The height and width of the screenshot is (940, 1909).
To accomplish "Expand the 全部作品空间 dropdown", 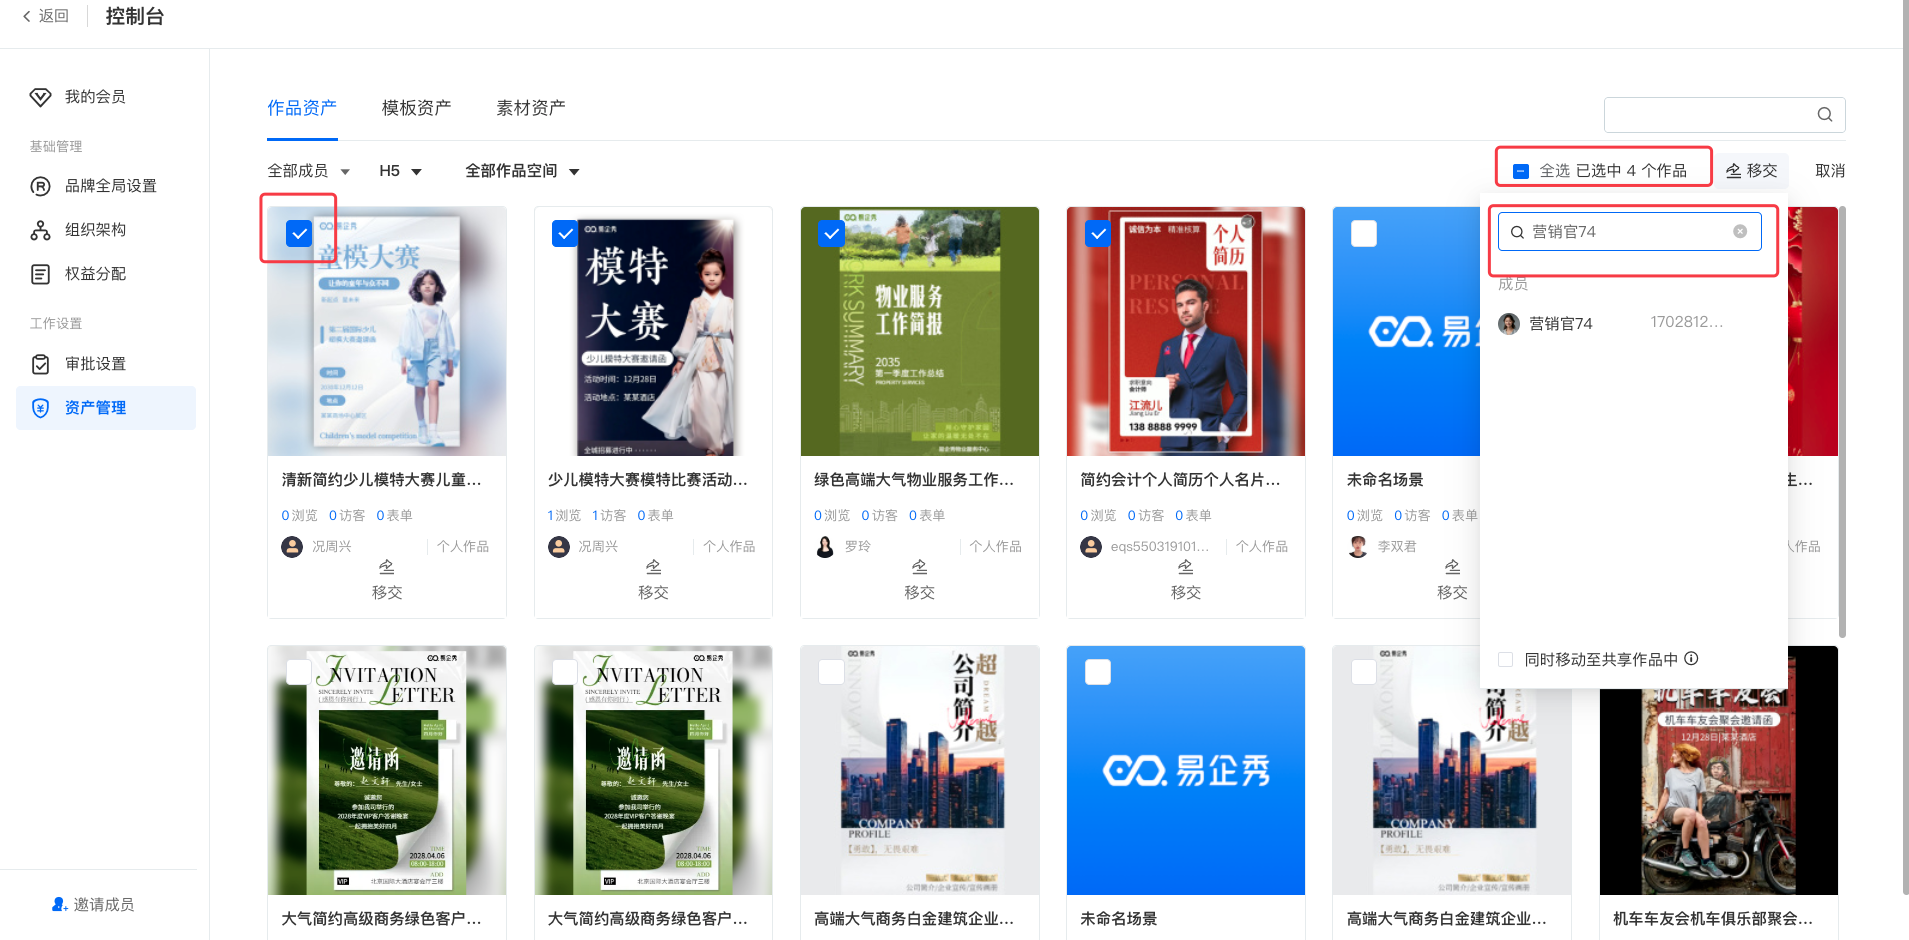I will tap(521, 172).
